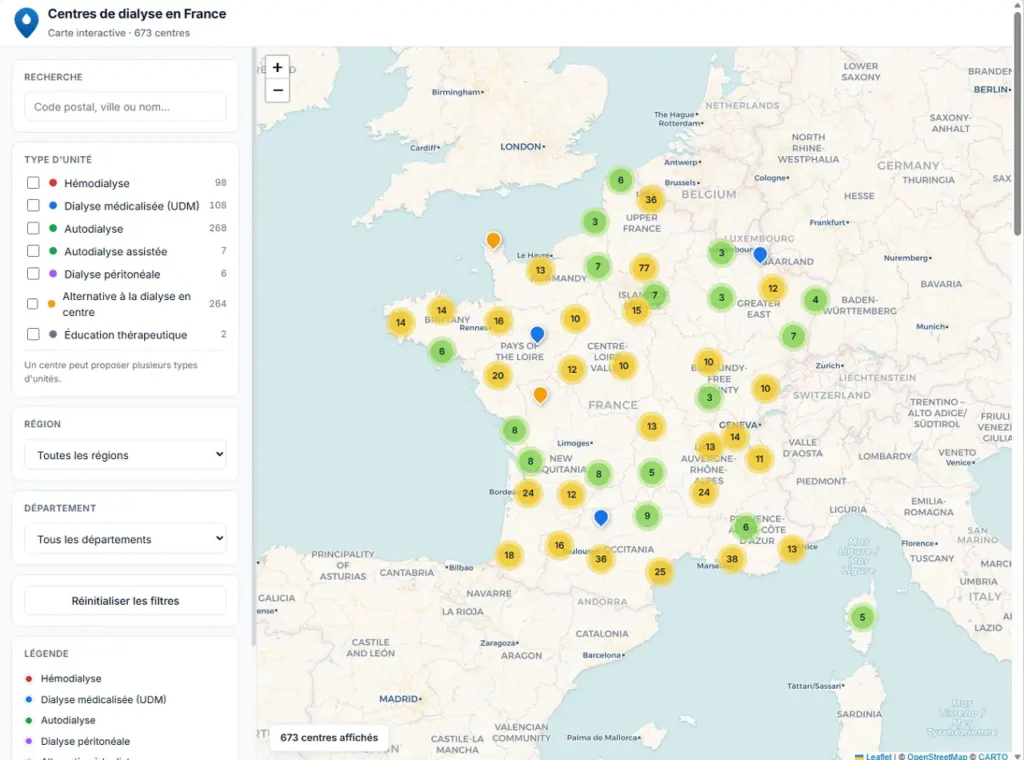Click the page vertical scrollbar thumb

(x=1017, y=124)
